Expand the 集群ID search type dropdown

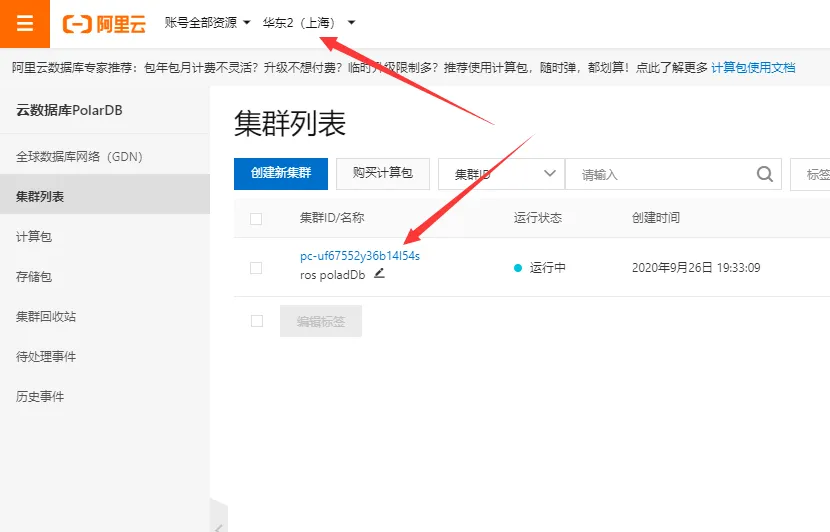[501, 174]
